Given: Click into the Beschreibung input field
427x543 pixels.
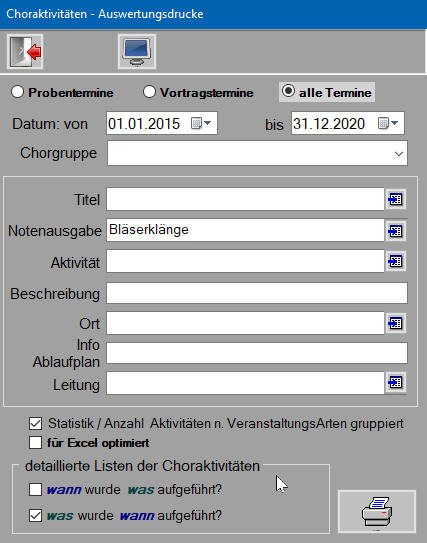Looking at the screenshot, I should point(257,293).
